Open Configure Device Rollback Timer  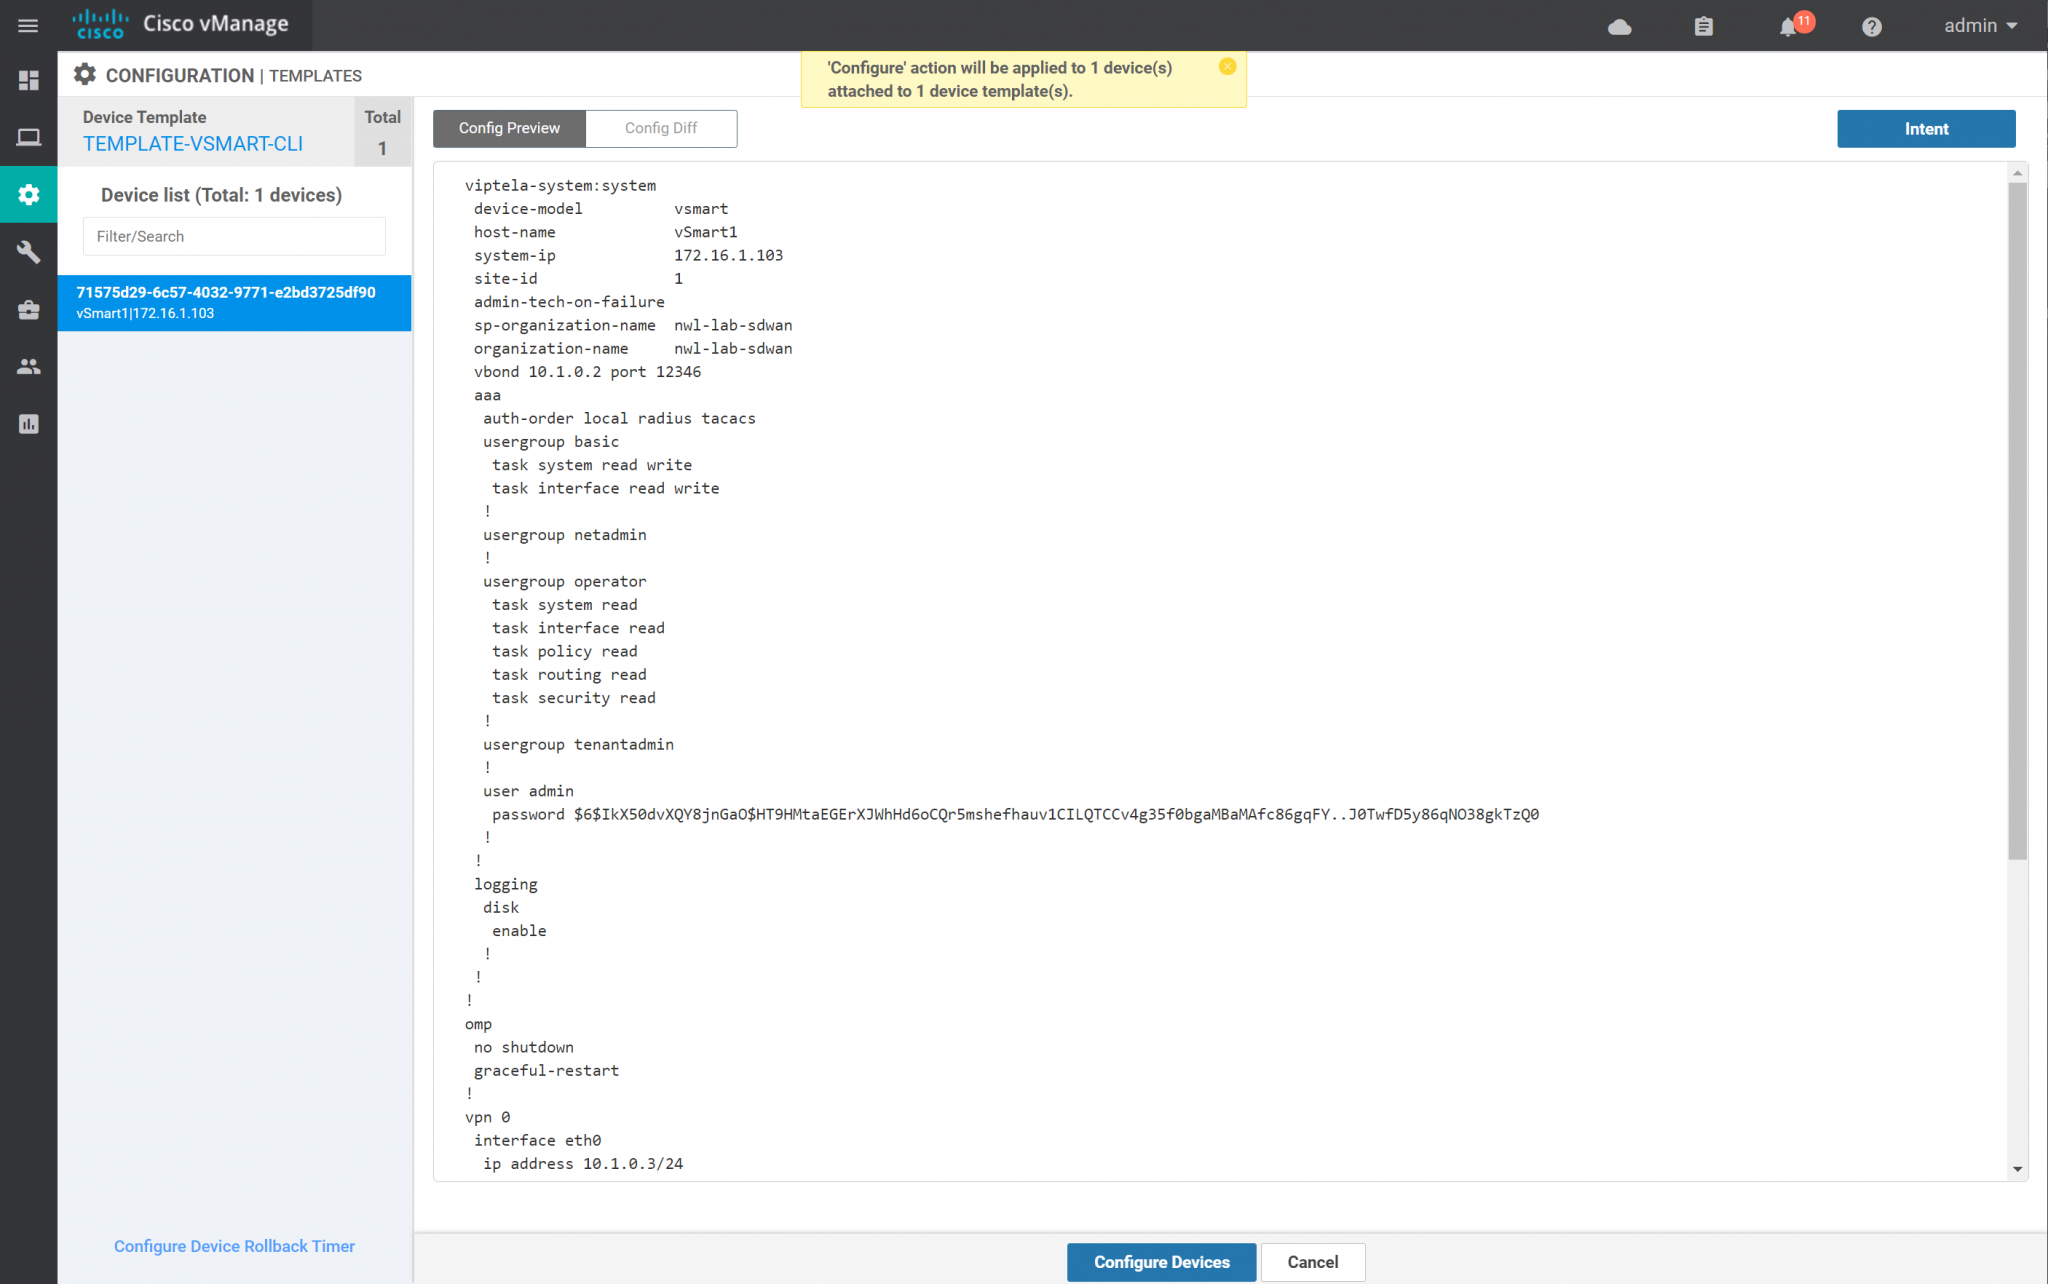coord(233,1246)
